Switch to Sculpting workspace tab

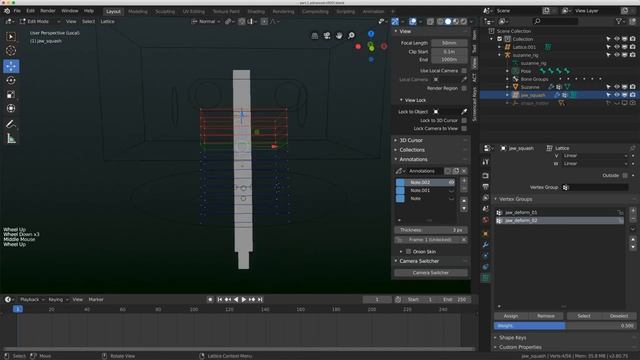pos(165,11)
